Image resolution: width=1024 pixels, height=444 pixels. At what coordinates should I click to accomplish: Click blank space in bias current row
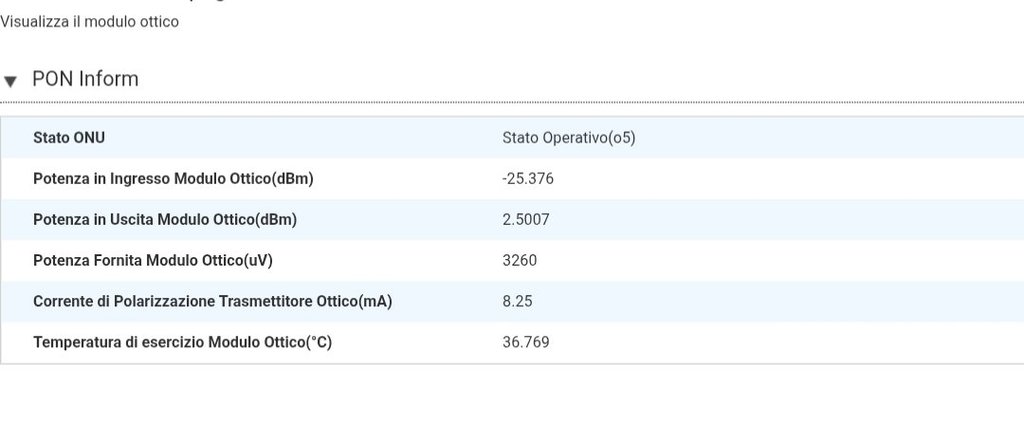coord(784,302)
